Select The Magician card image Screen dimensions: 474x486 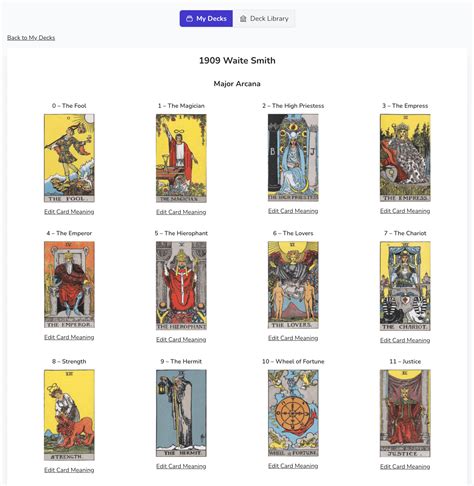[x=181, y=158]
